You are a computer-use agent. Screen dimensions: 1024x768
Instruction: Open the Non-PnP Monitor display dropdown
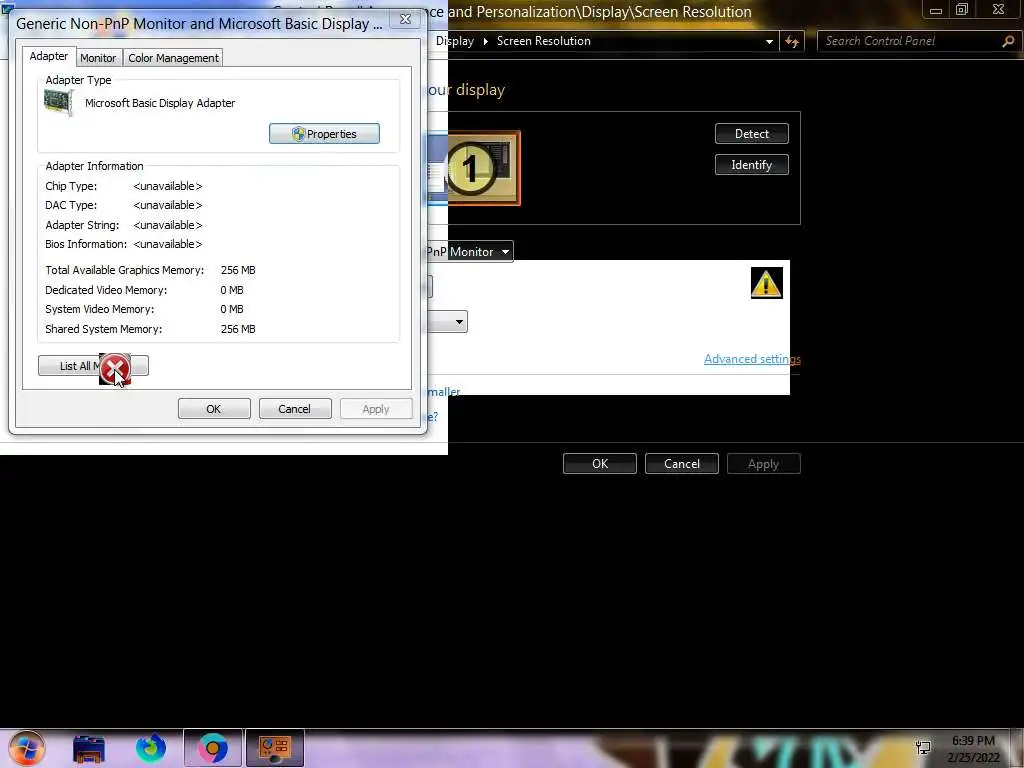pos(470,251)
